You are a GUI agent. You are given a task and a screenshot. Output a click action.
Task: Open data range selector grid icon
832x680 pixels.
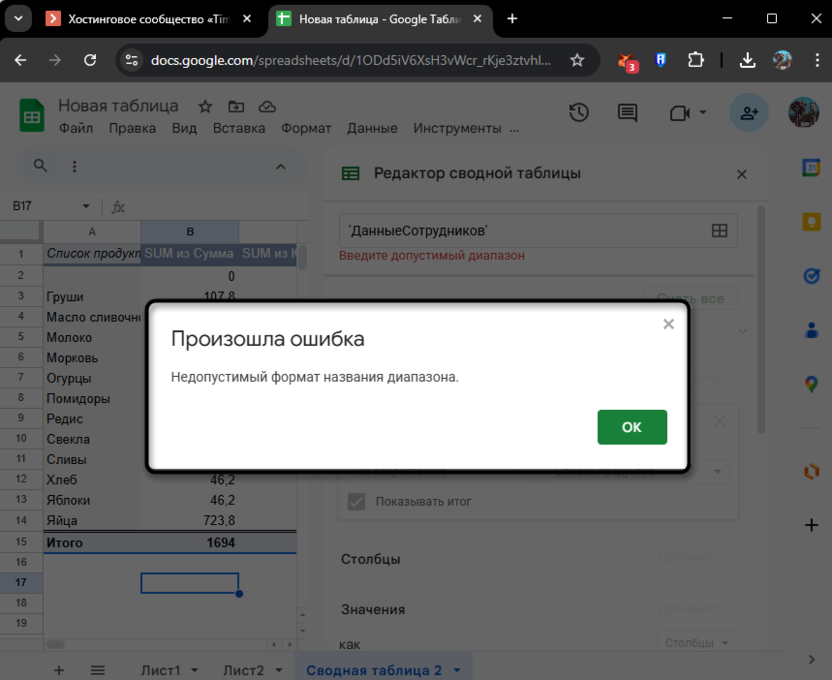pos(718,230)
